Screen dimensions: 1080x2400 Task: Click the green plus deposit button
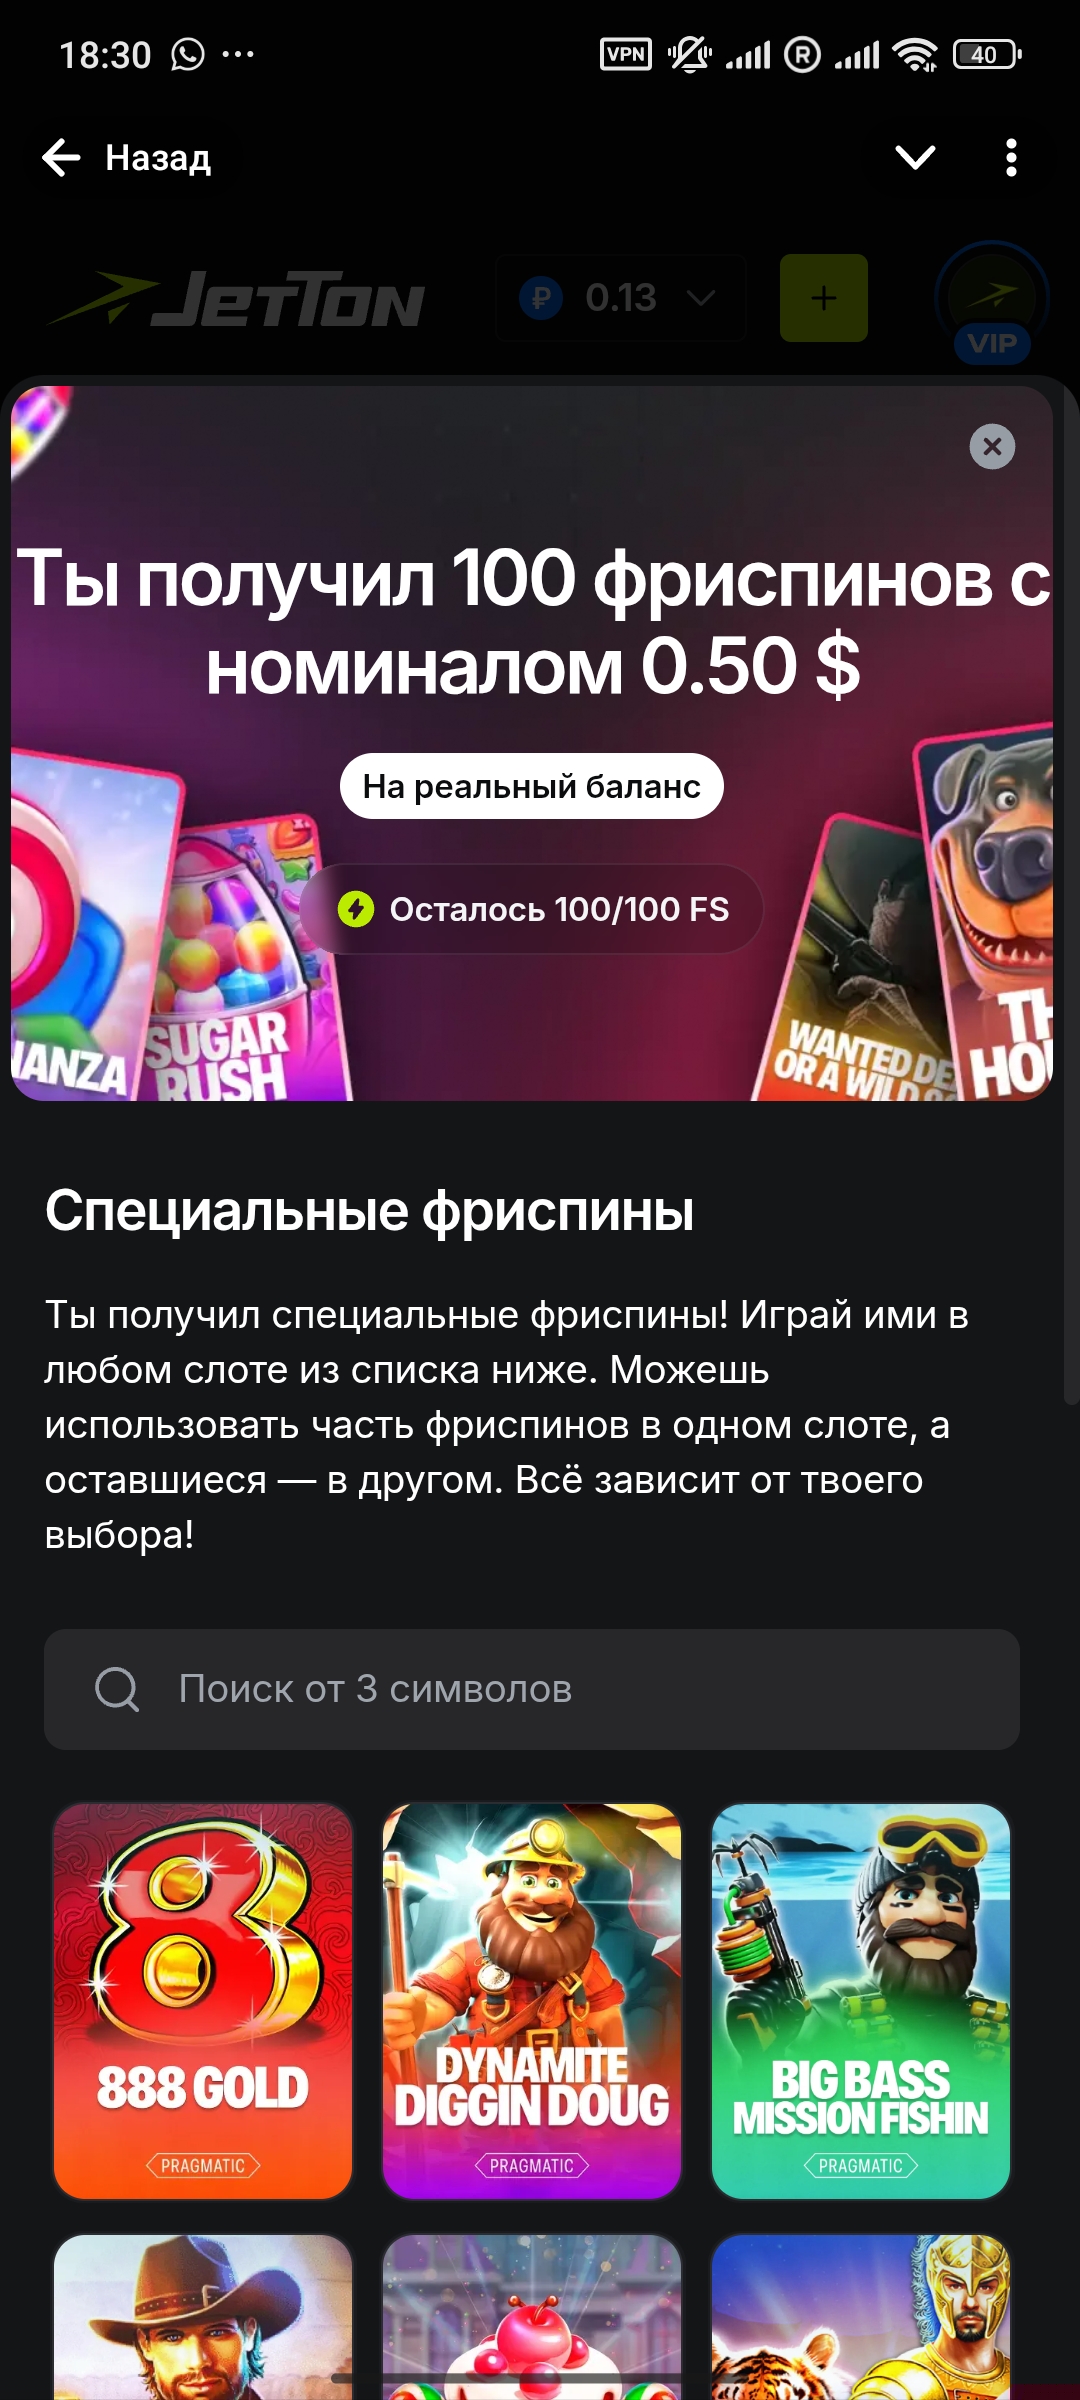tap(824, 298)
